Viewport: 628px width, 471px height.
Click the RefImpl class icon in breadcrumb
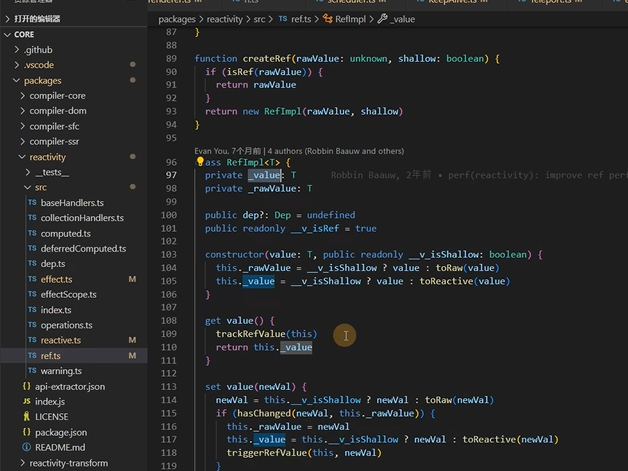(328, 19)
